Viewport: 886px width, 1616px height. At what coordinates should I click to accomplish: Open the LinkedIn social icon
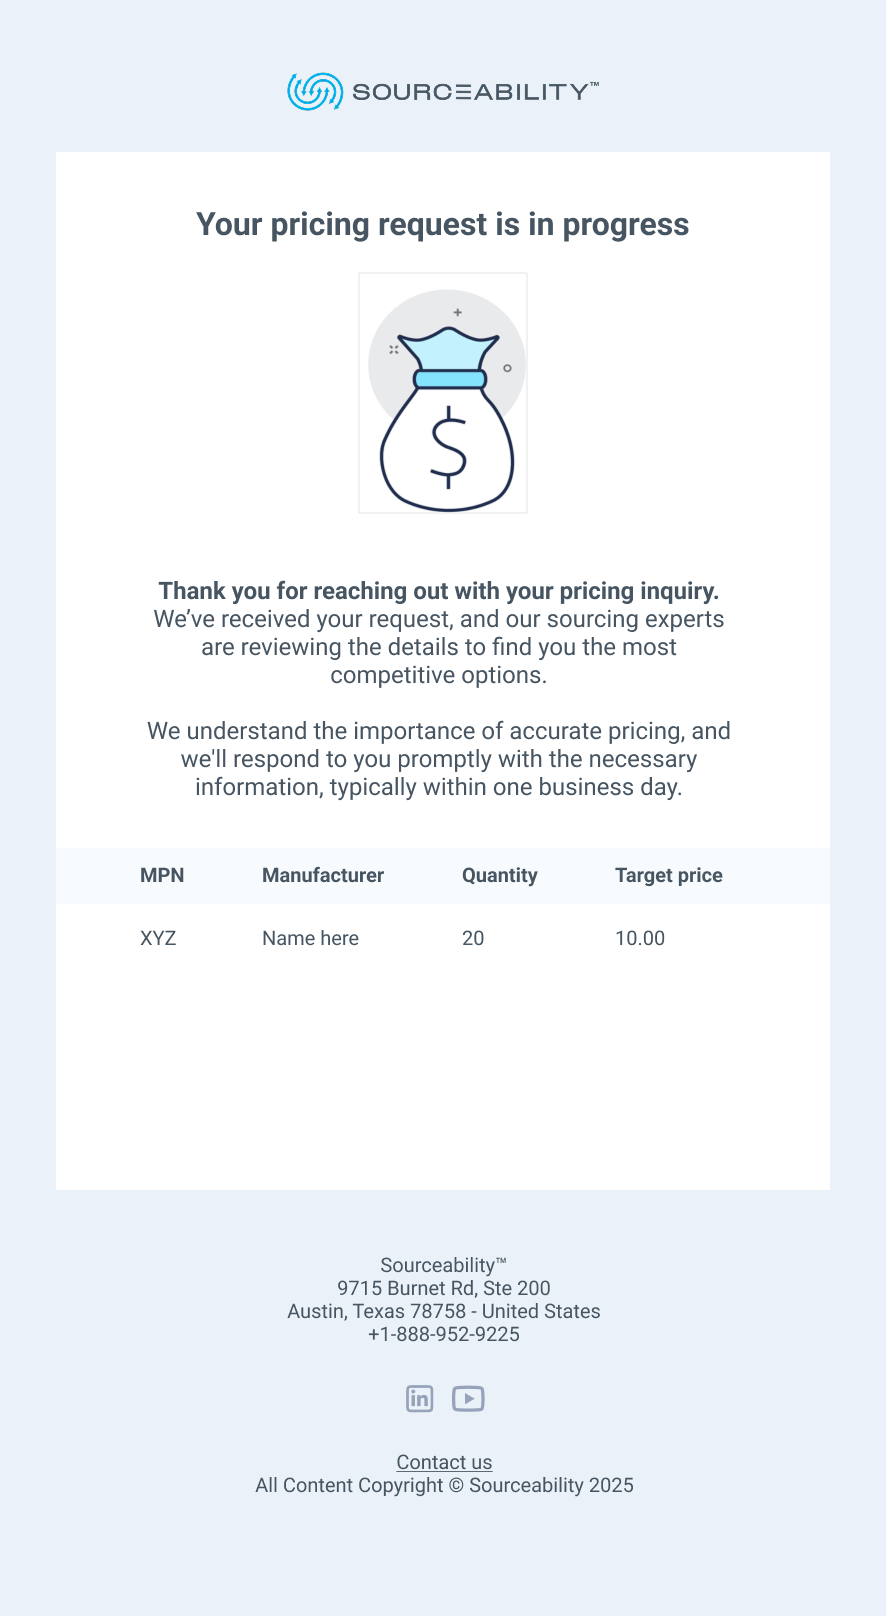pos(420,1398)
